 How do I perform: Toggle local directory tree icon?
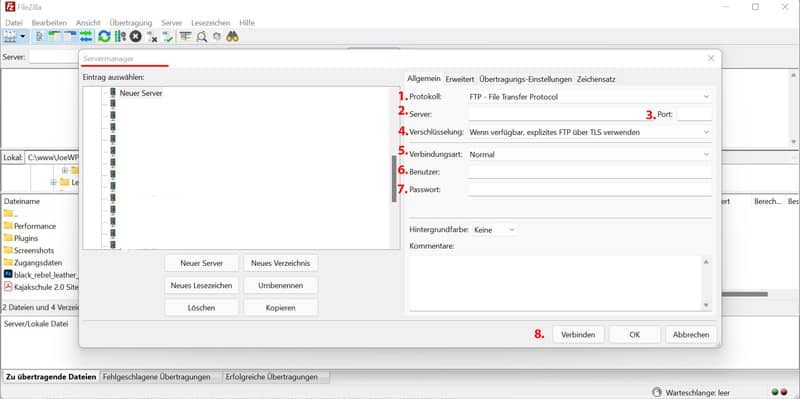coord(55,37)
